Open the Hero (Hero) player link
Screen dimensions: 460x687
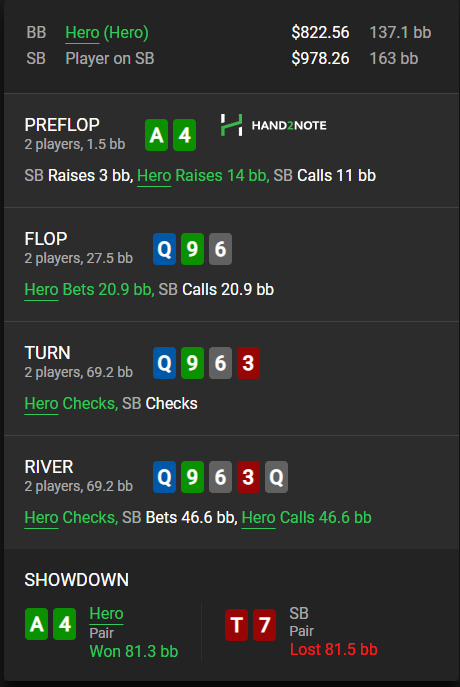107,32
